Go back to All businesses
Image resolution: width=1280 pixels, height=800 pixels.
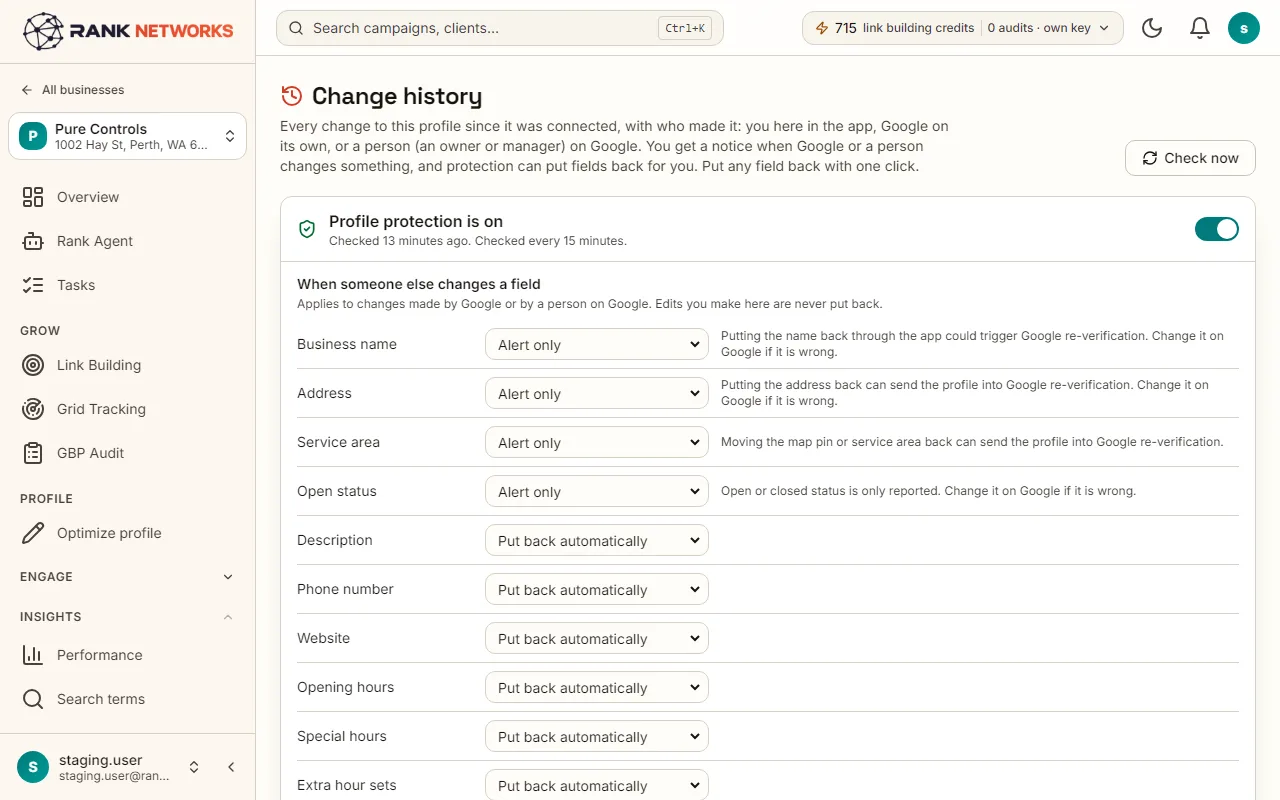[73, 90]
